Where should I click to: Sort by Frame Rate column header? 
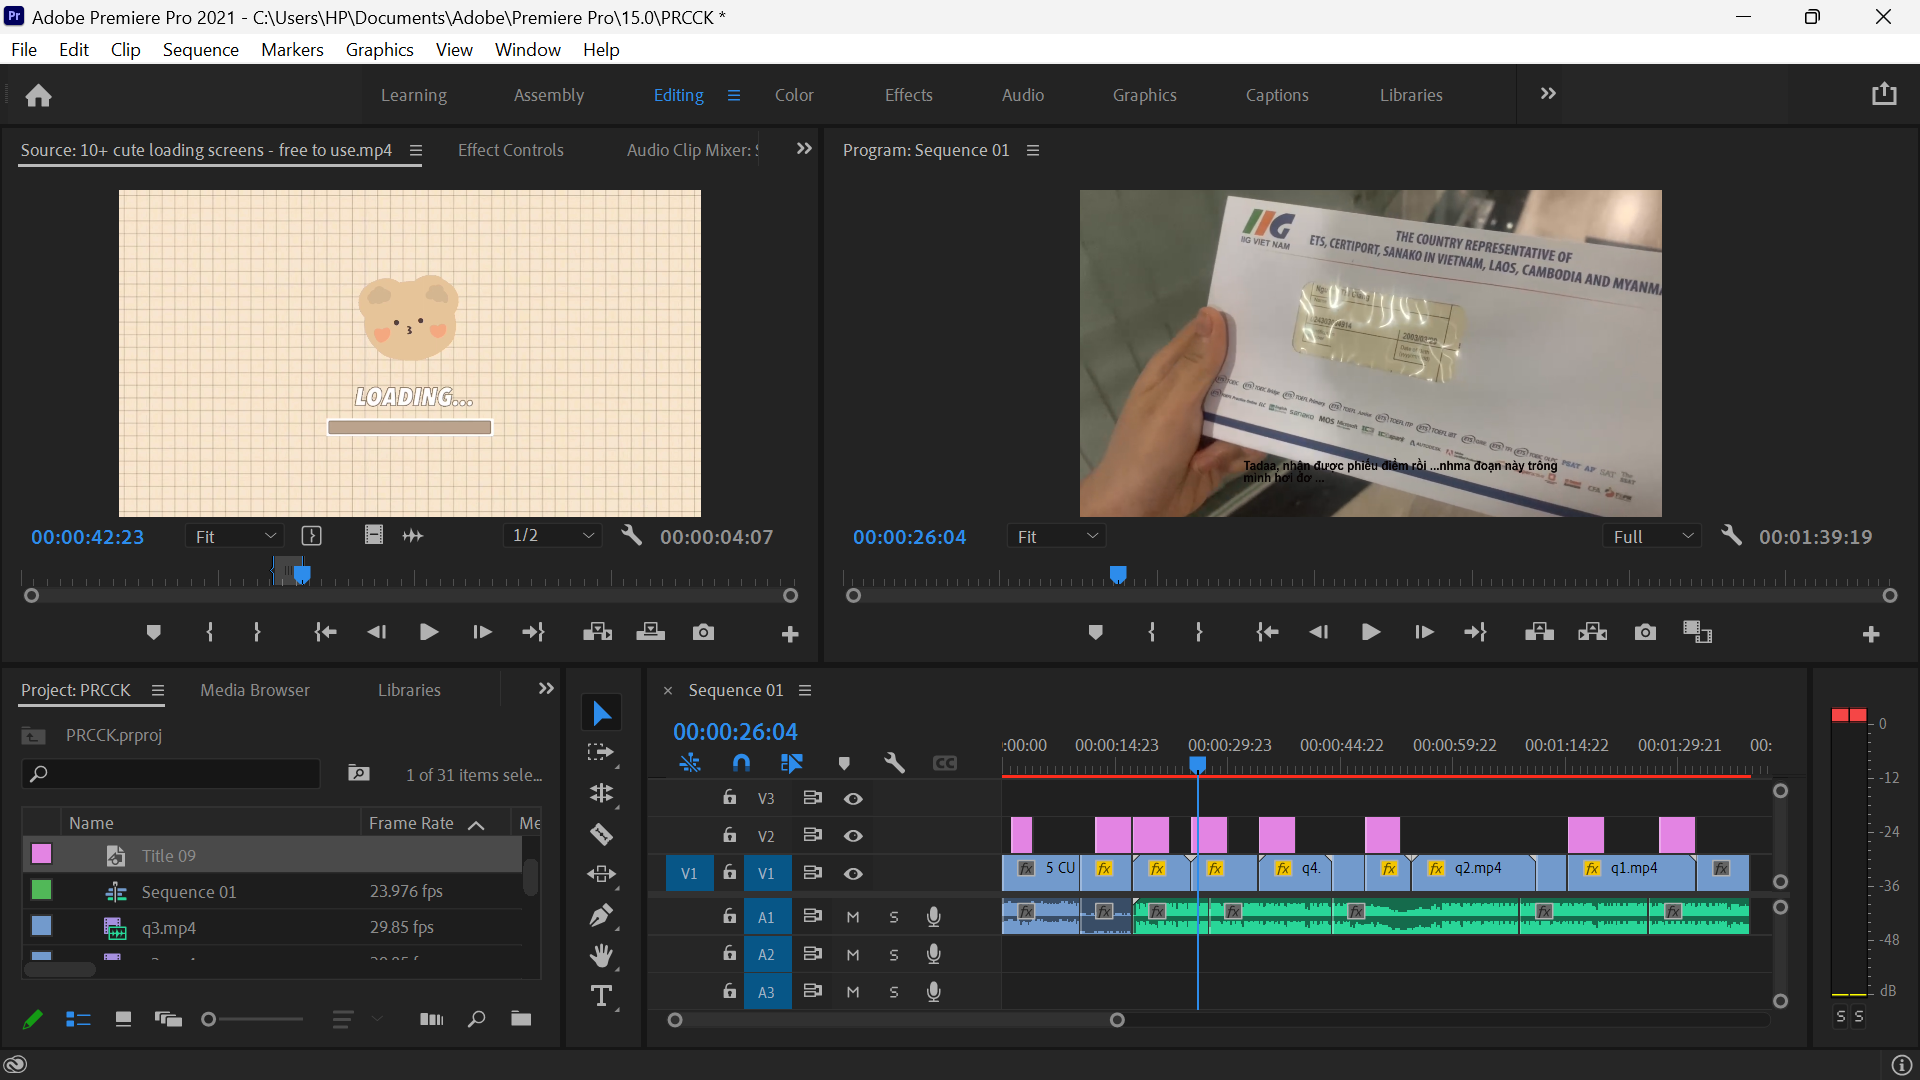click(411, 823)
